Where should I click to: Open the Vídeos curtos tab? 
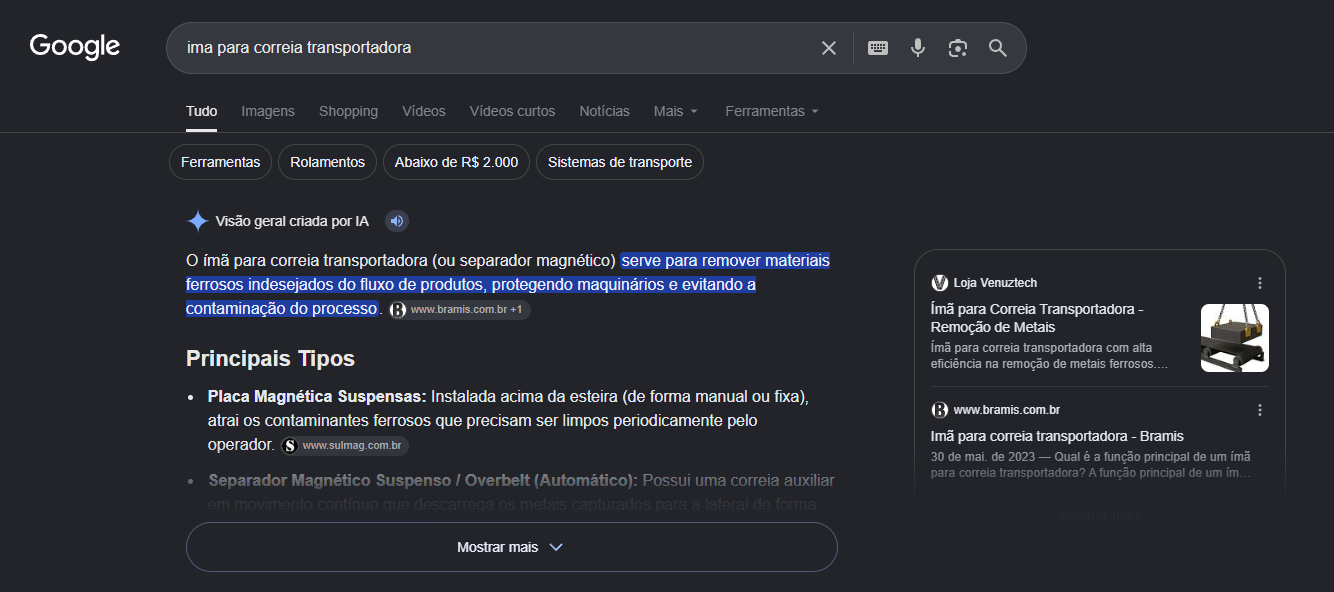[x=512, y=111]
